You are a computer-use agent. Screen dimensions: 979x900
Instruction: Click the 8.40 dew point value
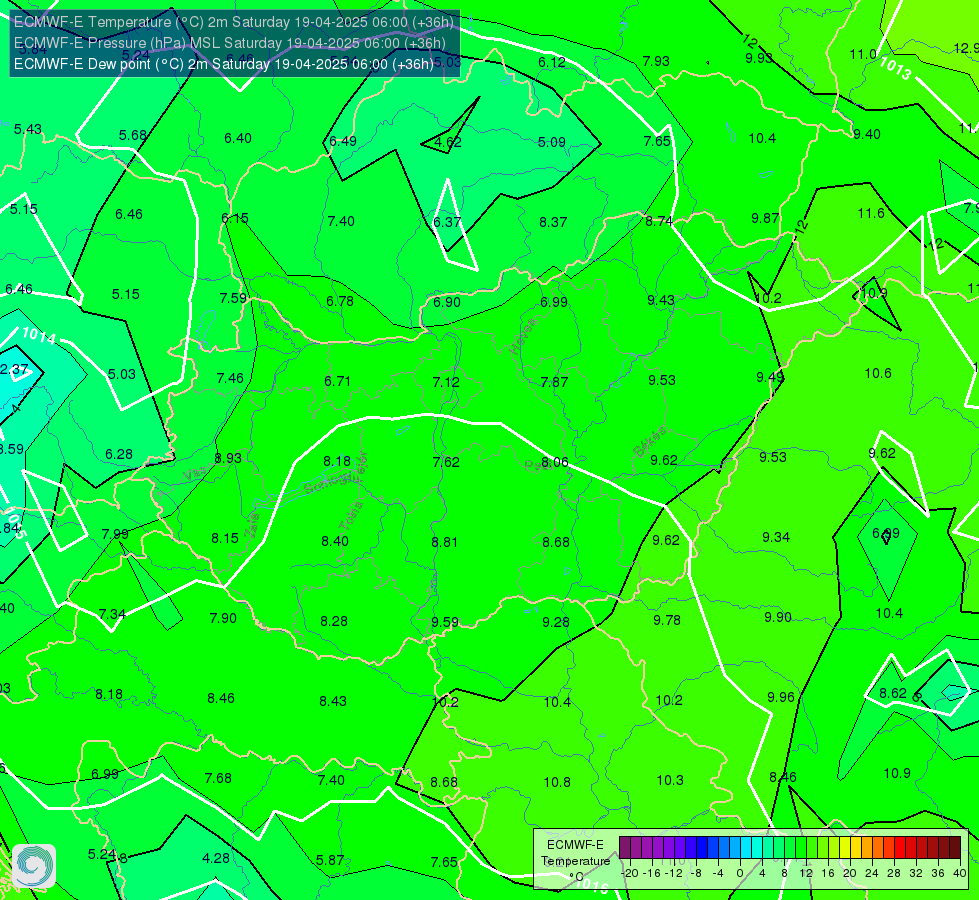(x=335, y=541)
